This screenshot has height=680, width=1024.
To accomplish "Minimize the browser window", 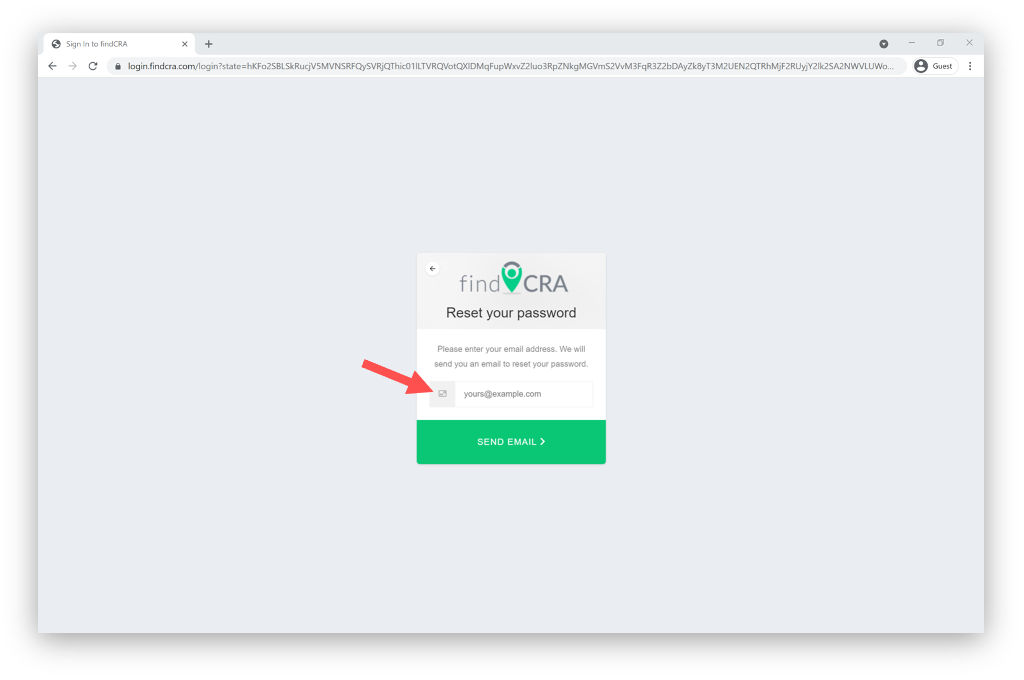I will pyautogui.click(x=912, y=43).
